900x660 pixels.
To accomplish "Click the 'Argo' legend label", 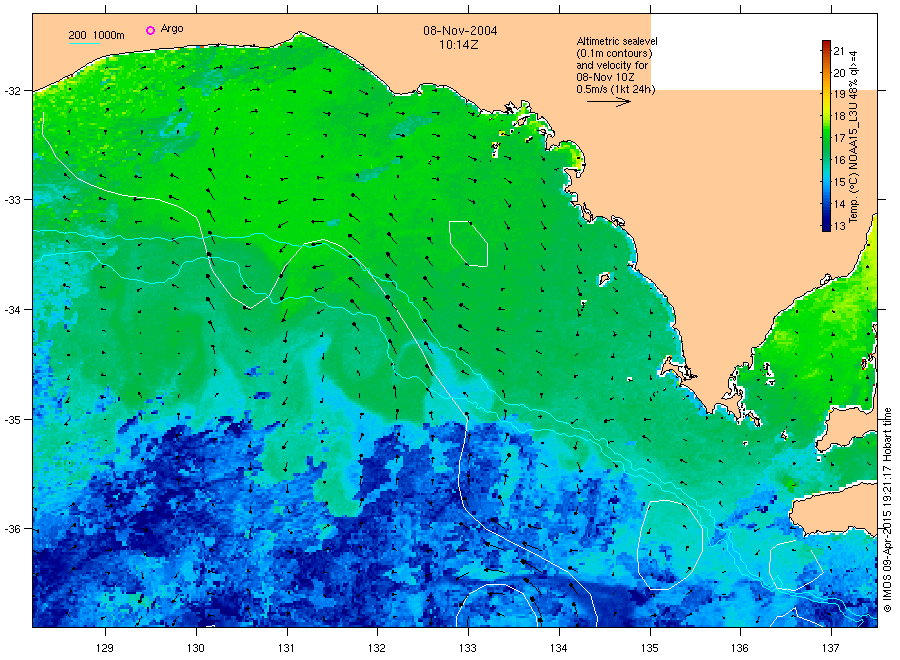I will [x=172, y=29].
